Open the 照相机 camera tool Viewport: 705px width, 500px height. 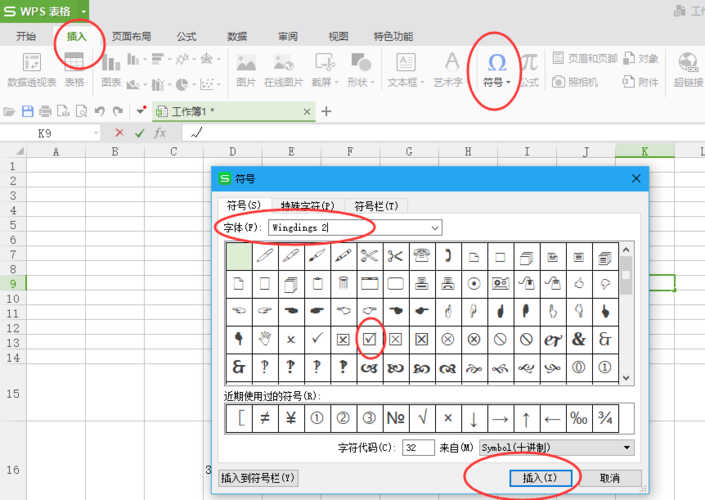point(575,82)
